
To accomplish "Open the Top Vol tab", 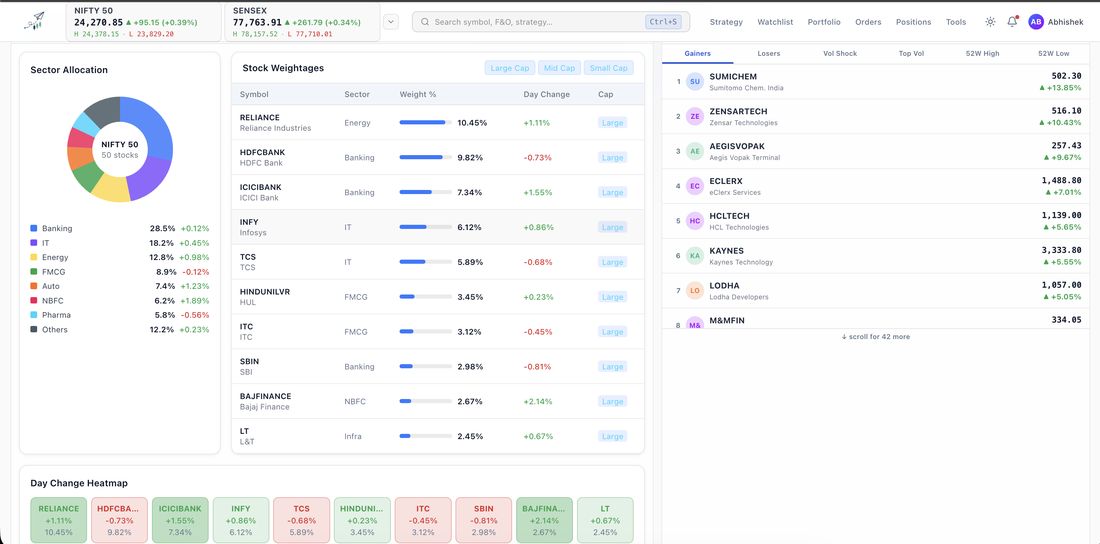I will click(911, 53).
